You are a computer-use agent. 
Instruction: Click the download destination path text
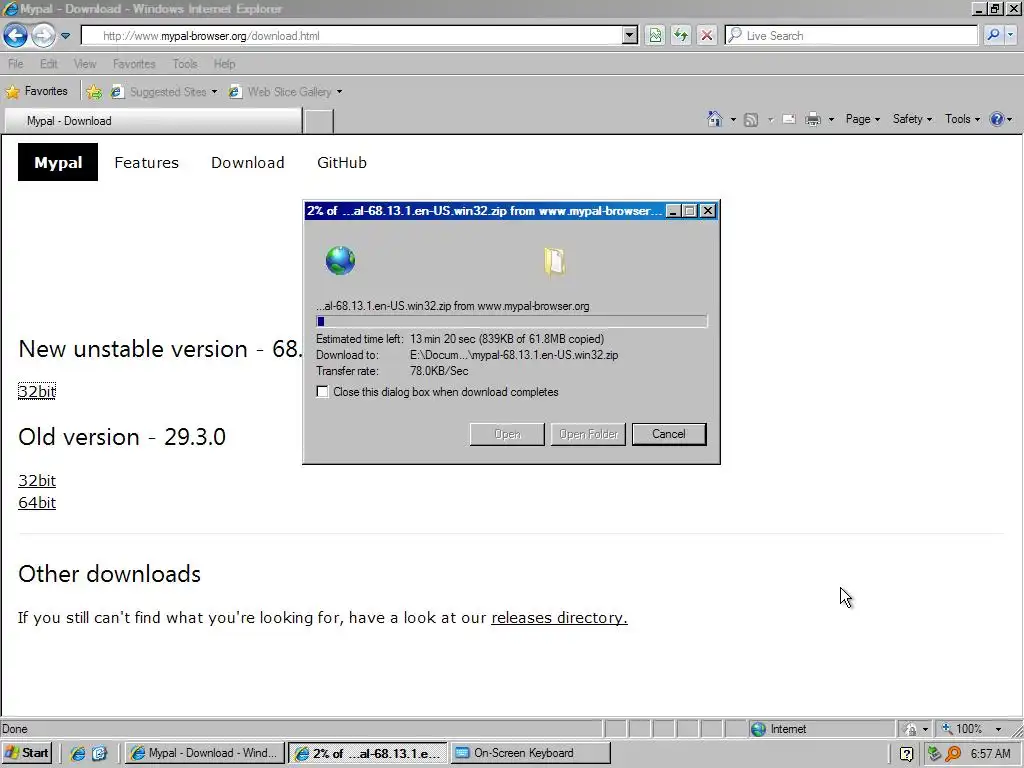pos(514,355)
